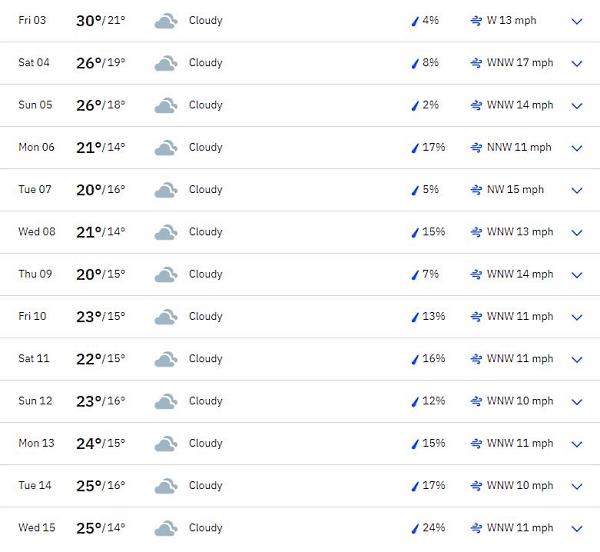Open details chevron for Wed 08
This screenshot has width=600, height=552.
[x=577, y=233]
